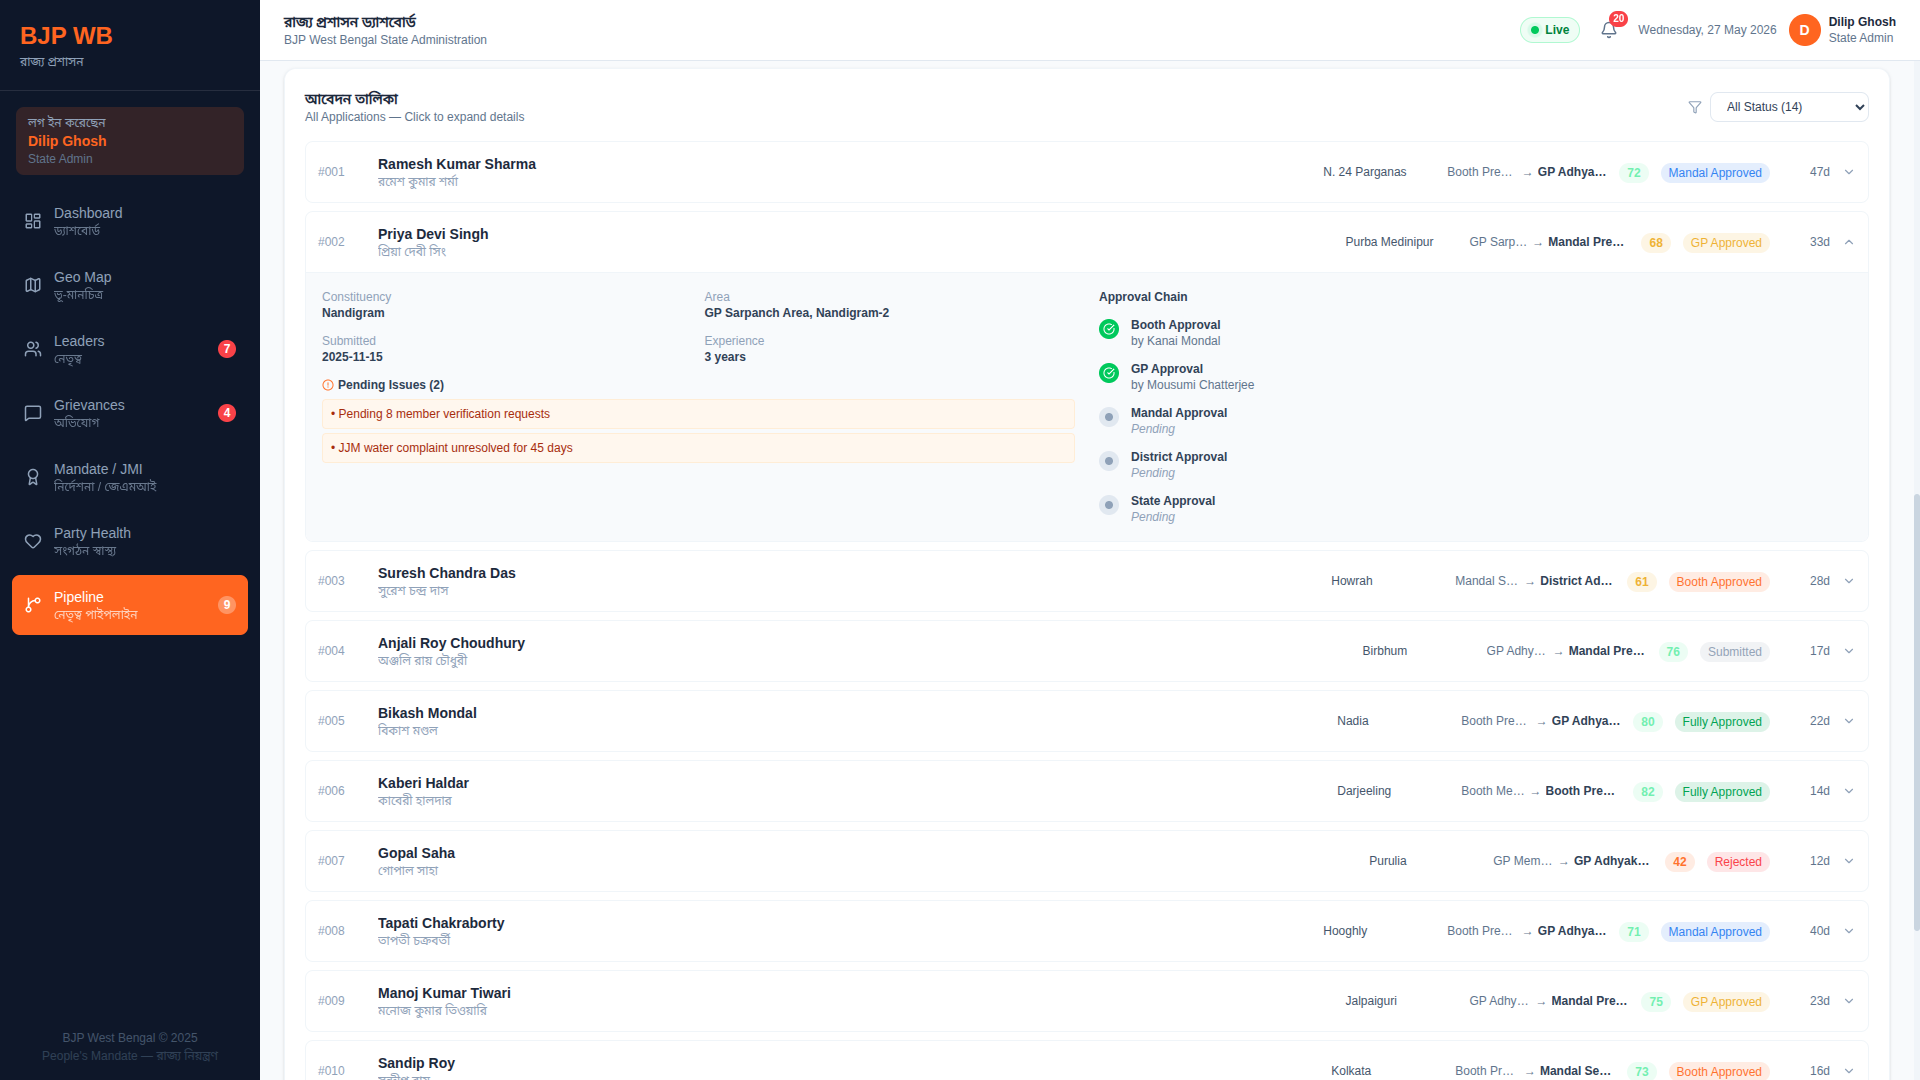1920x1080 pixels.
Task: Click Dilip Ghosh user avatar
Action: coord(1804,30)
